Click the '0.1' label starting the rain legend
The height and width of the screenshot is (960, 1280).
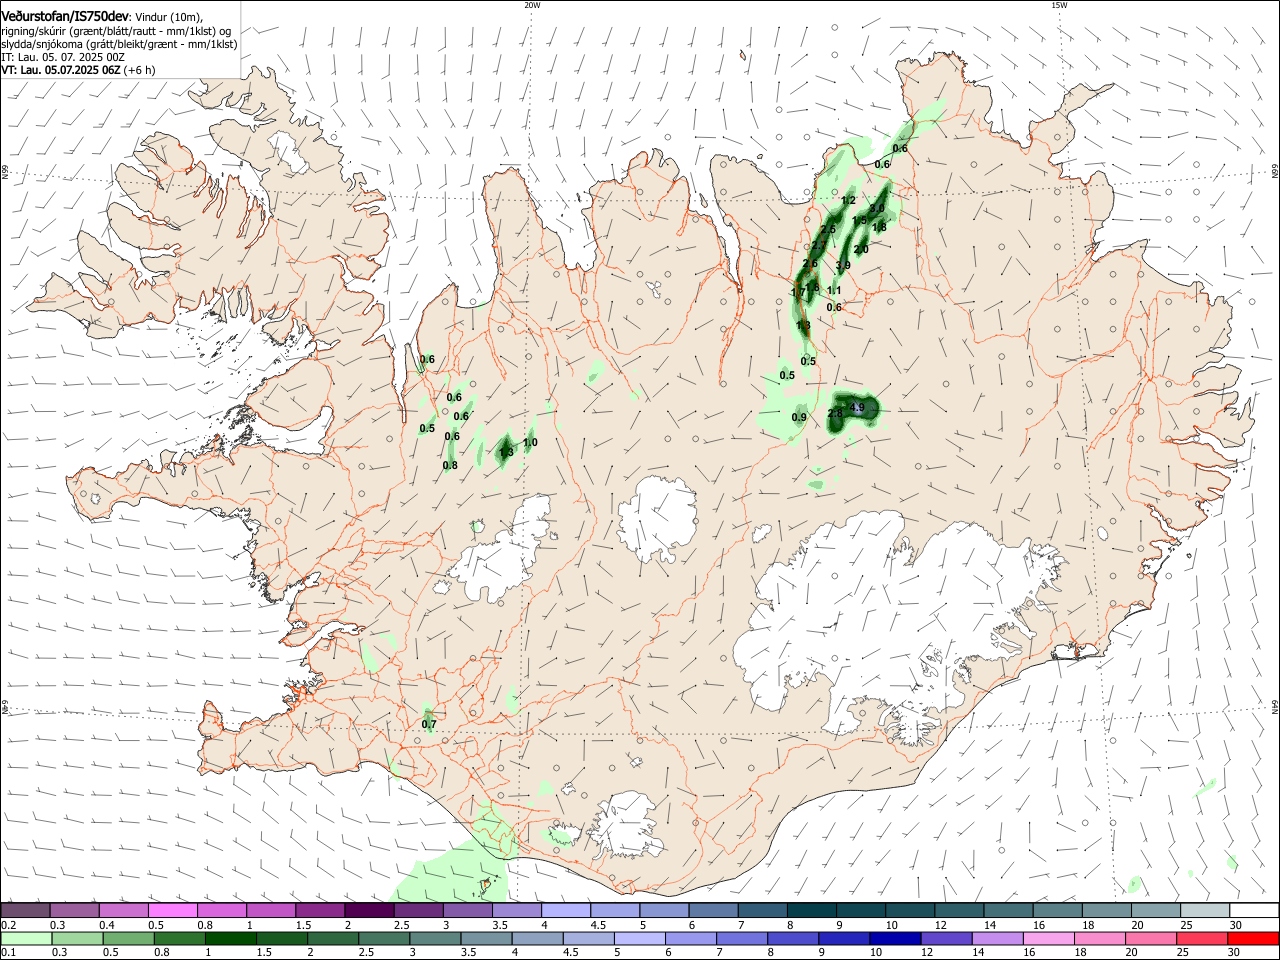[x=8, y=953]
